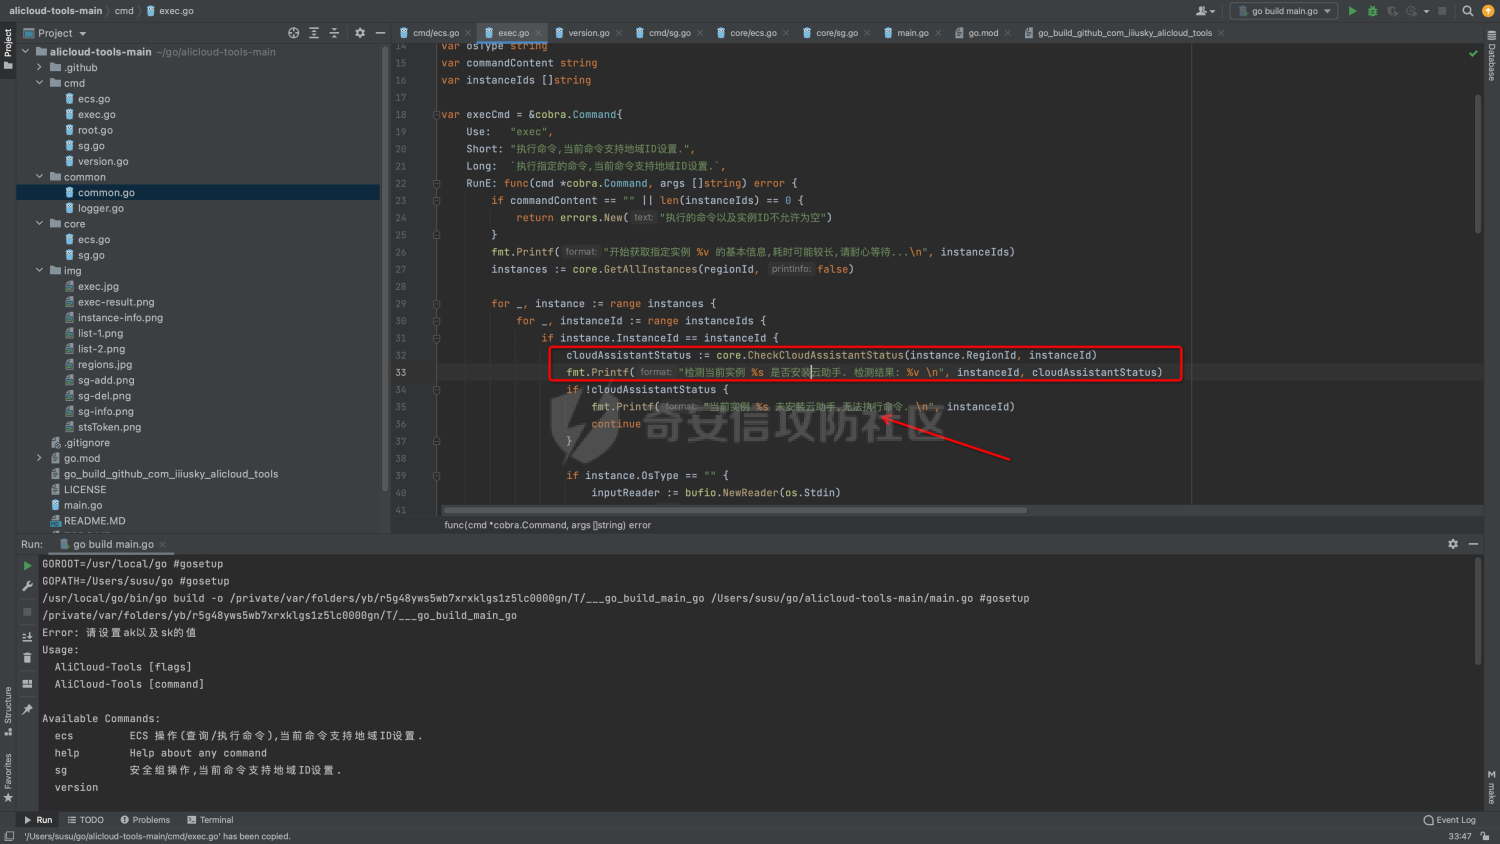Viewport: 1500px width, 844px height.
Task: Open the make side tool window
Action: pyautogui.click(x=1491, y=788)
